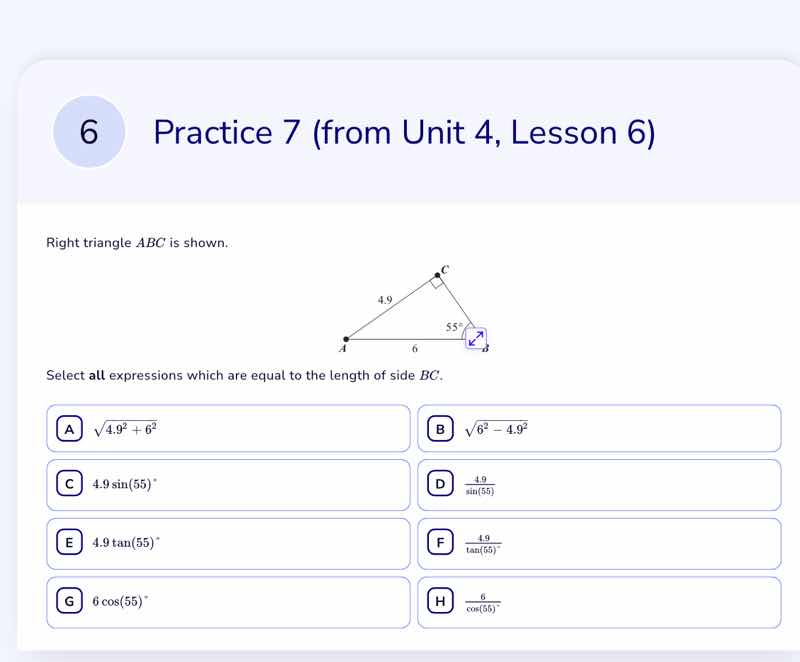This screenshot has height=662, width=800.
Task: Click the letter B badge icon
Action: pyautogui.click(x=440, y=428)
